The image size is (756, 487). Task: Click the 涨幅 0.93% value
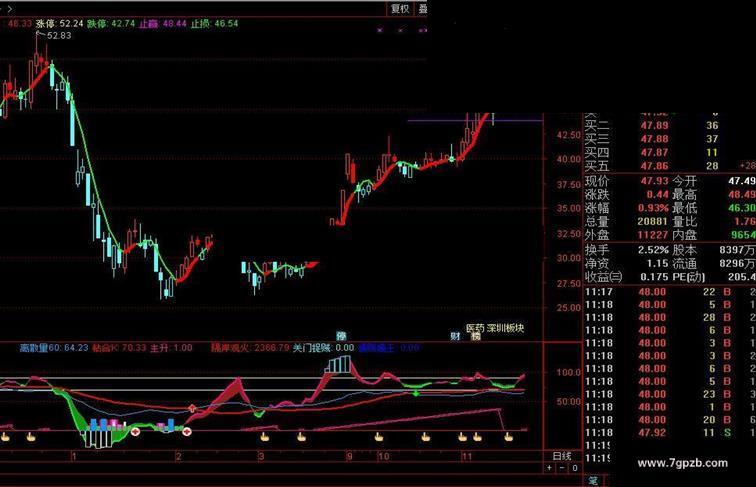653,208
